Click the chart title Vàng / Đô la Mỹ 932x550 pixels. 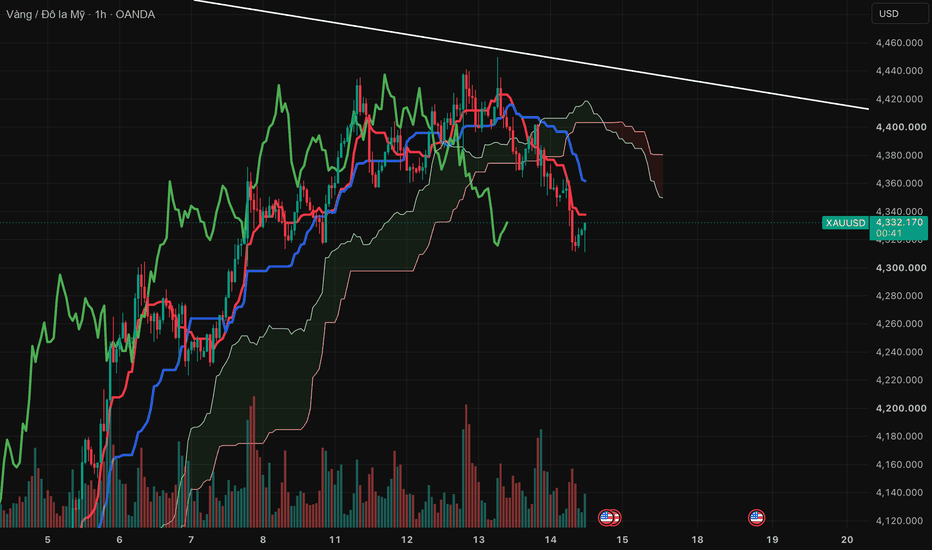[x=45, y=14]
